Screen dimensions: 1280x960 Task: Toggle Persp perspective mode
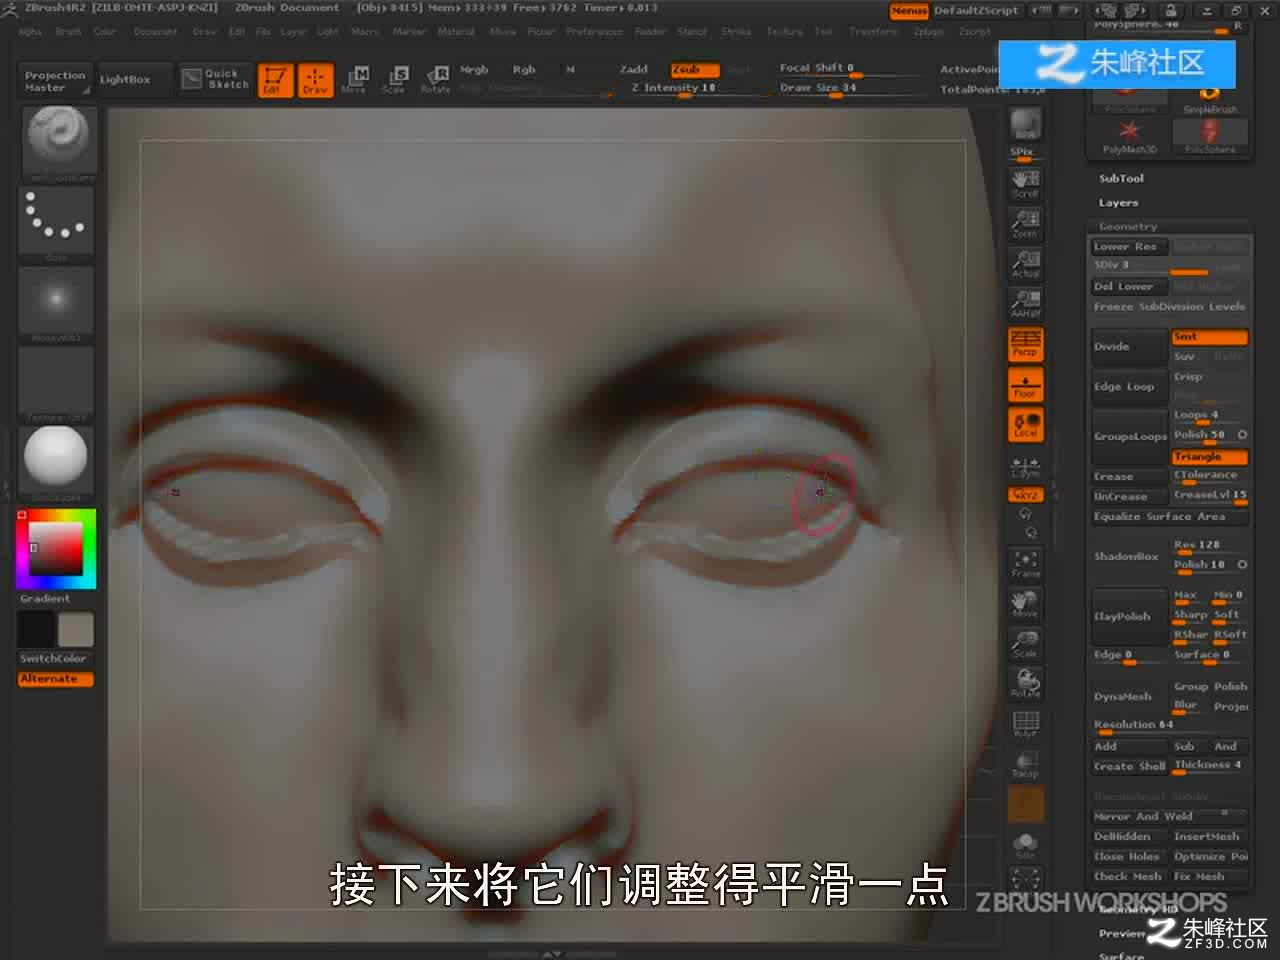click(x=1026, y=344)
